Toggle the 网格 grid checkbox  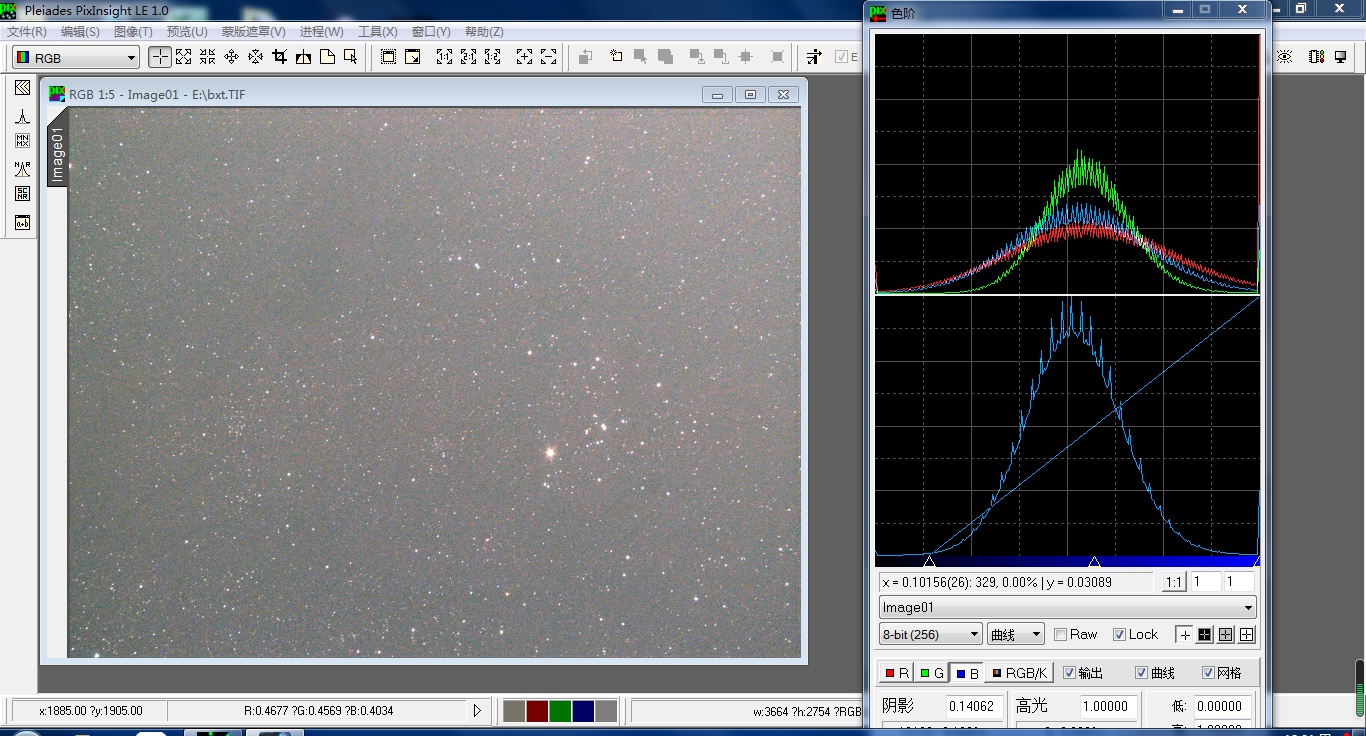pos(1208,673)
